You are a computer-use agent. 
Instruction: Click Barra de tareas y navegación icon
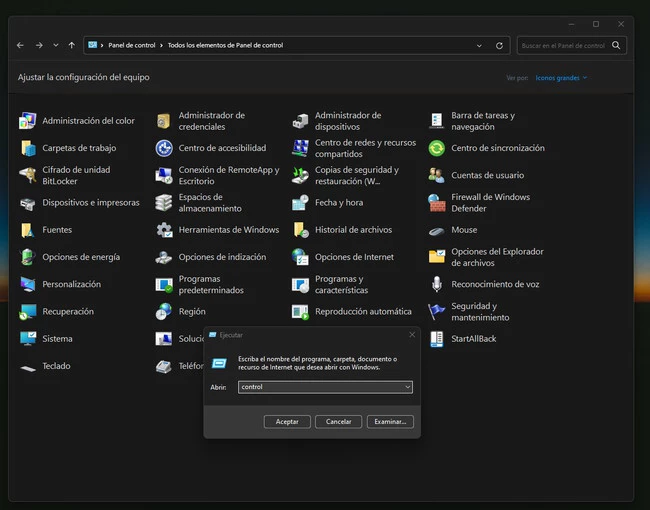click(437, 121)
